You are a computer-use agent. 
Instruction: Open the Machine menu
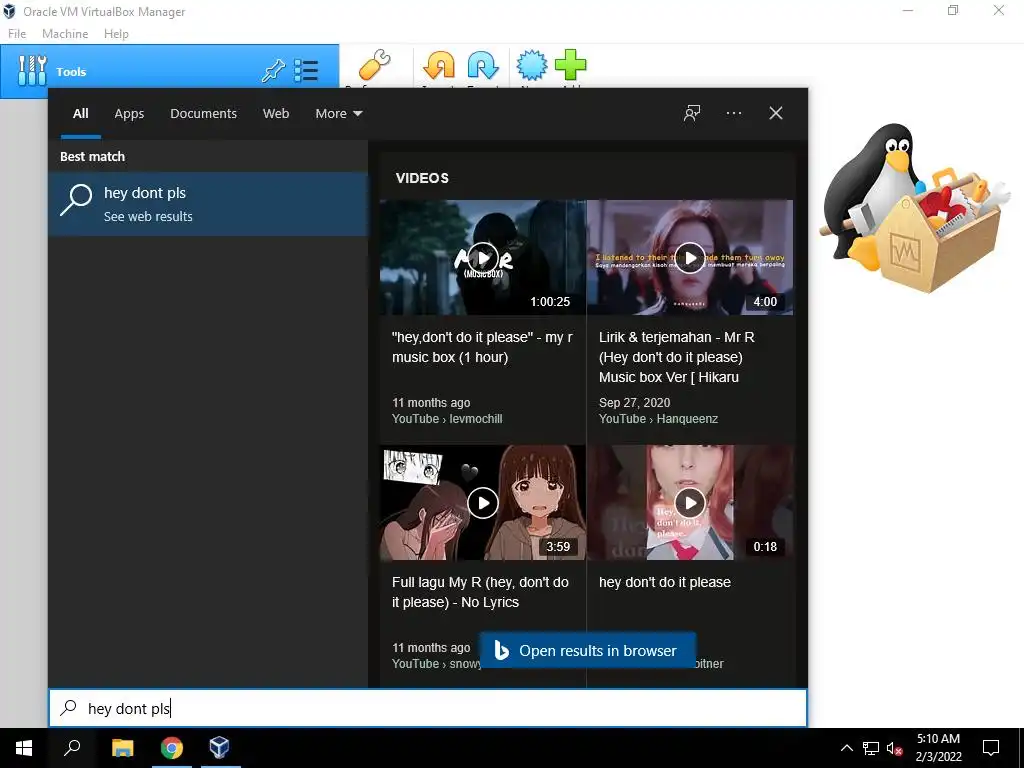tap(65, 34)
